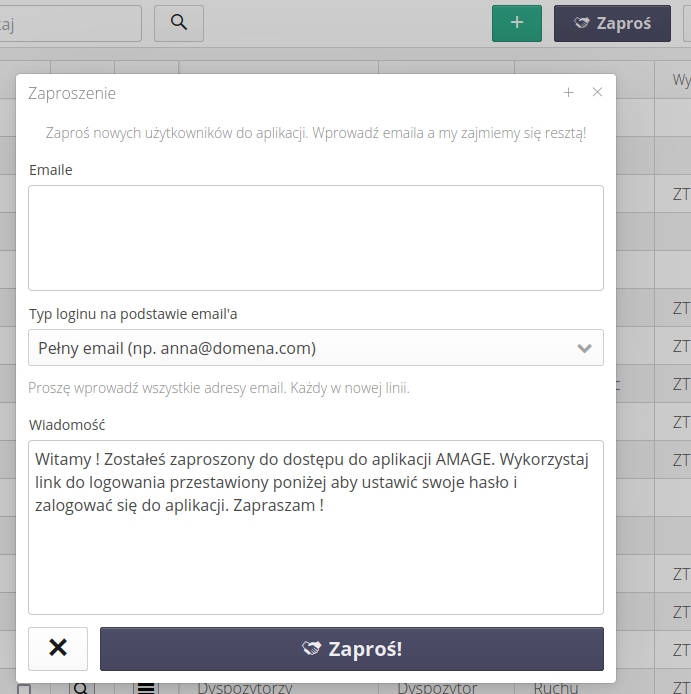This screenshot has width=691, height=694.
Task: Select the Dyspozytor cell in the bottom row
Action: [x=437, y=688]
